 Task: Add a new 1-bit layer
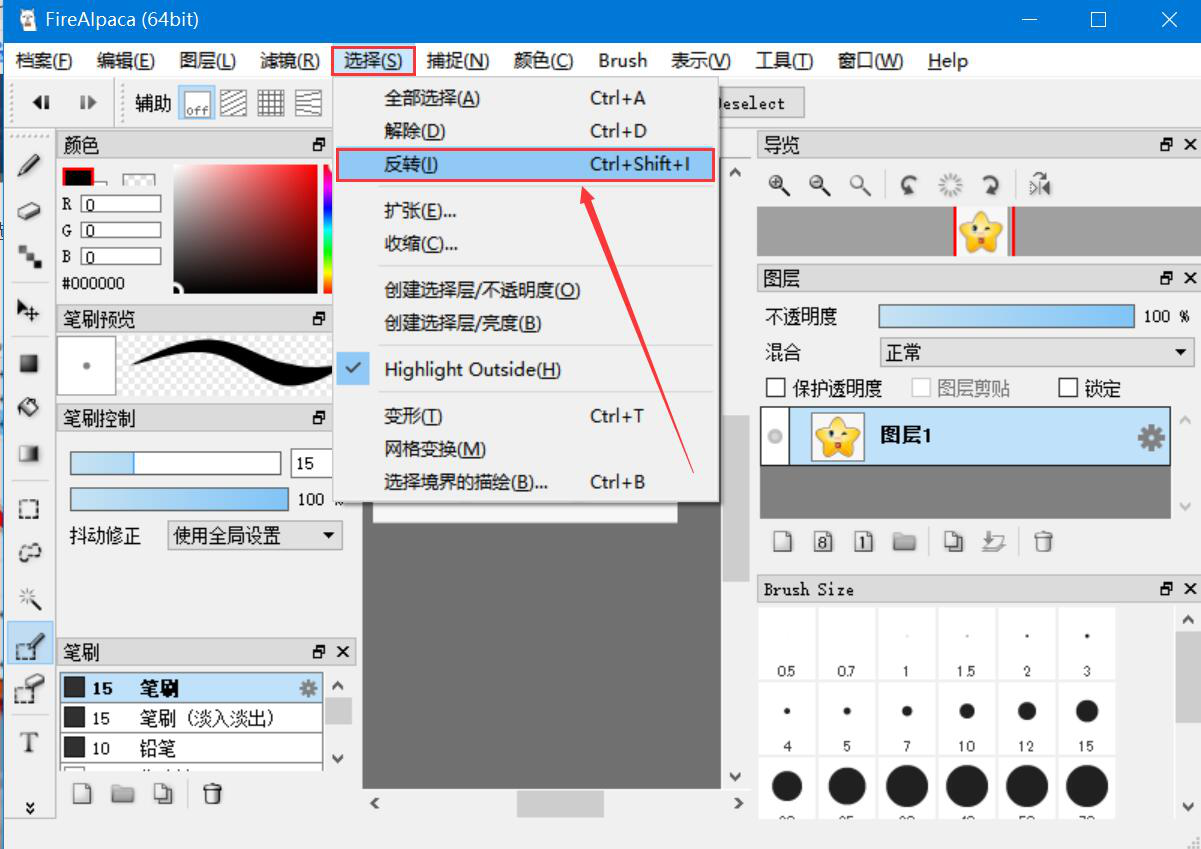(863, 541)
